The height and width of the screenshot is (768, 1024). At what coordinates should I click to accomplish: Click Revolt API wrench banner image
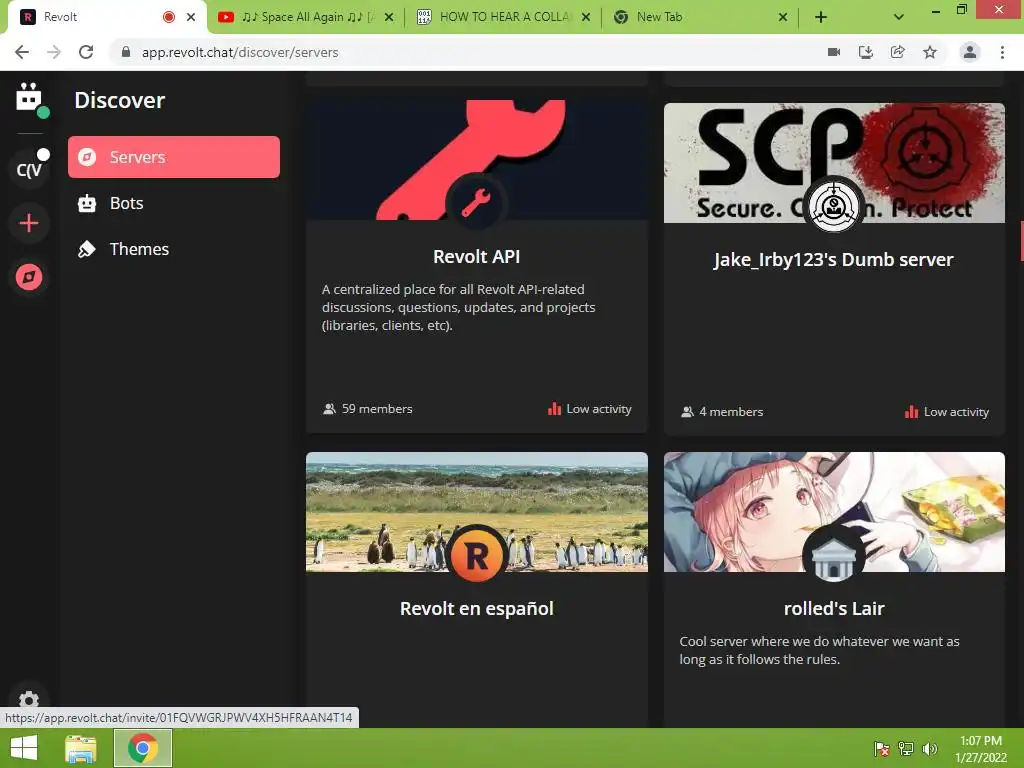click(477, 159)
